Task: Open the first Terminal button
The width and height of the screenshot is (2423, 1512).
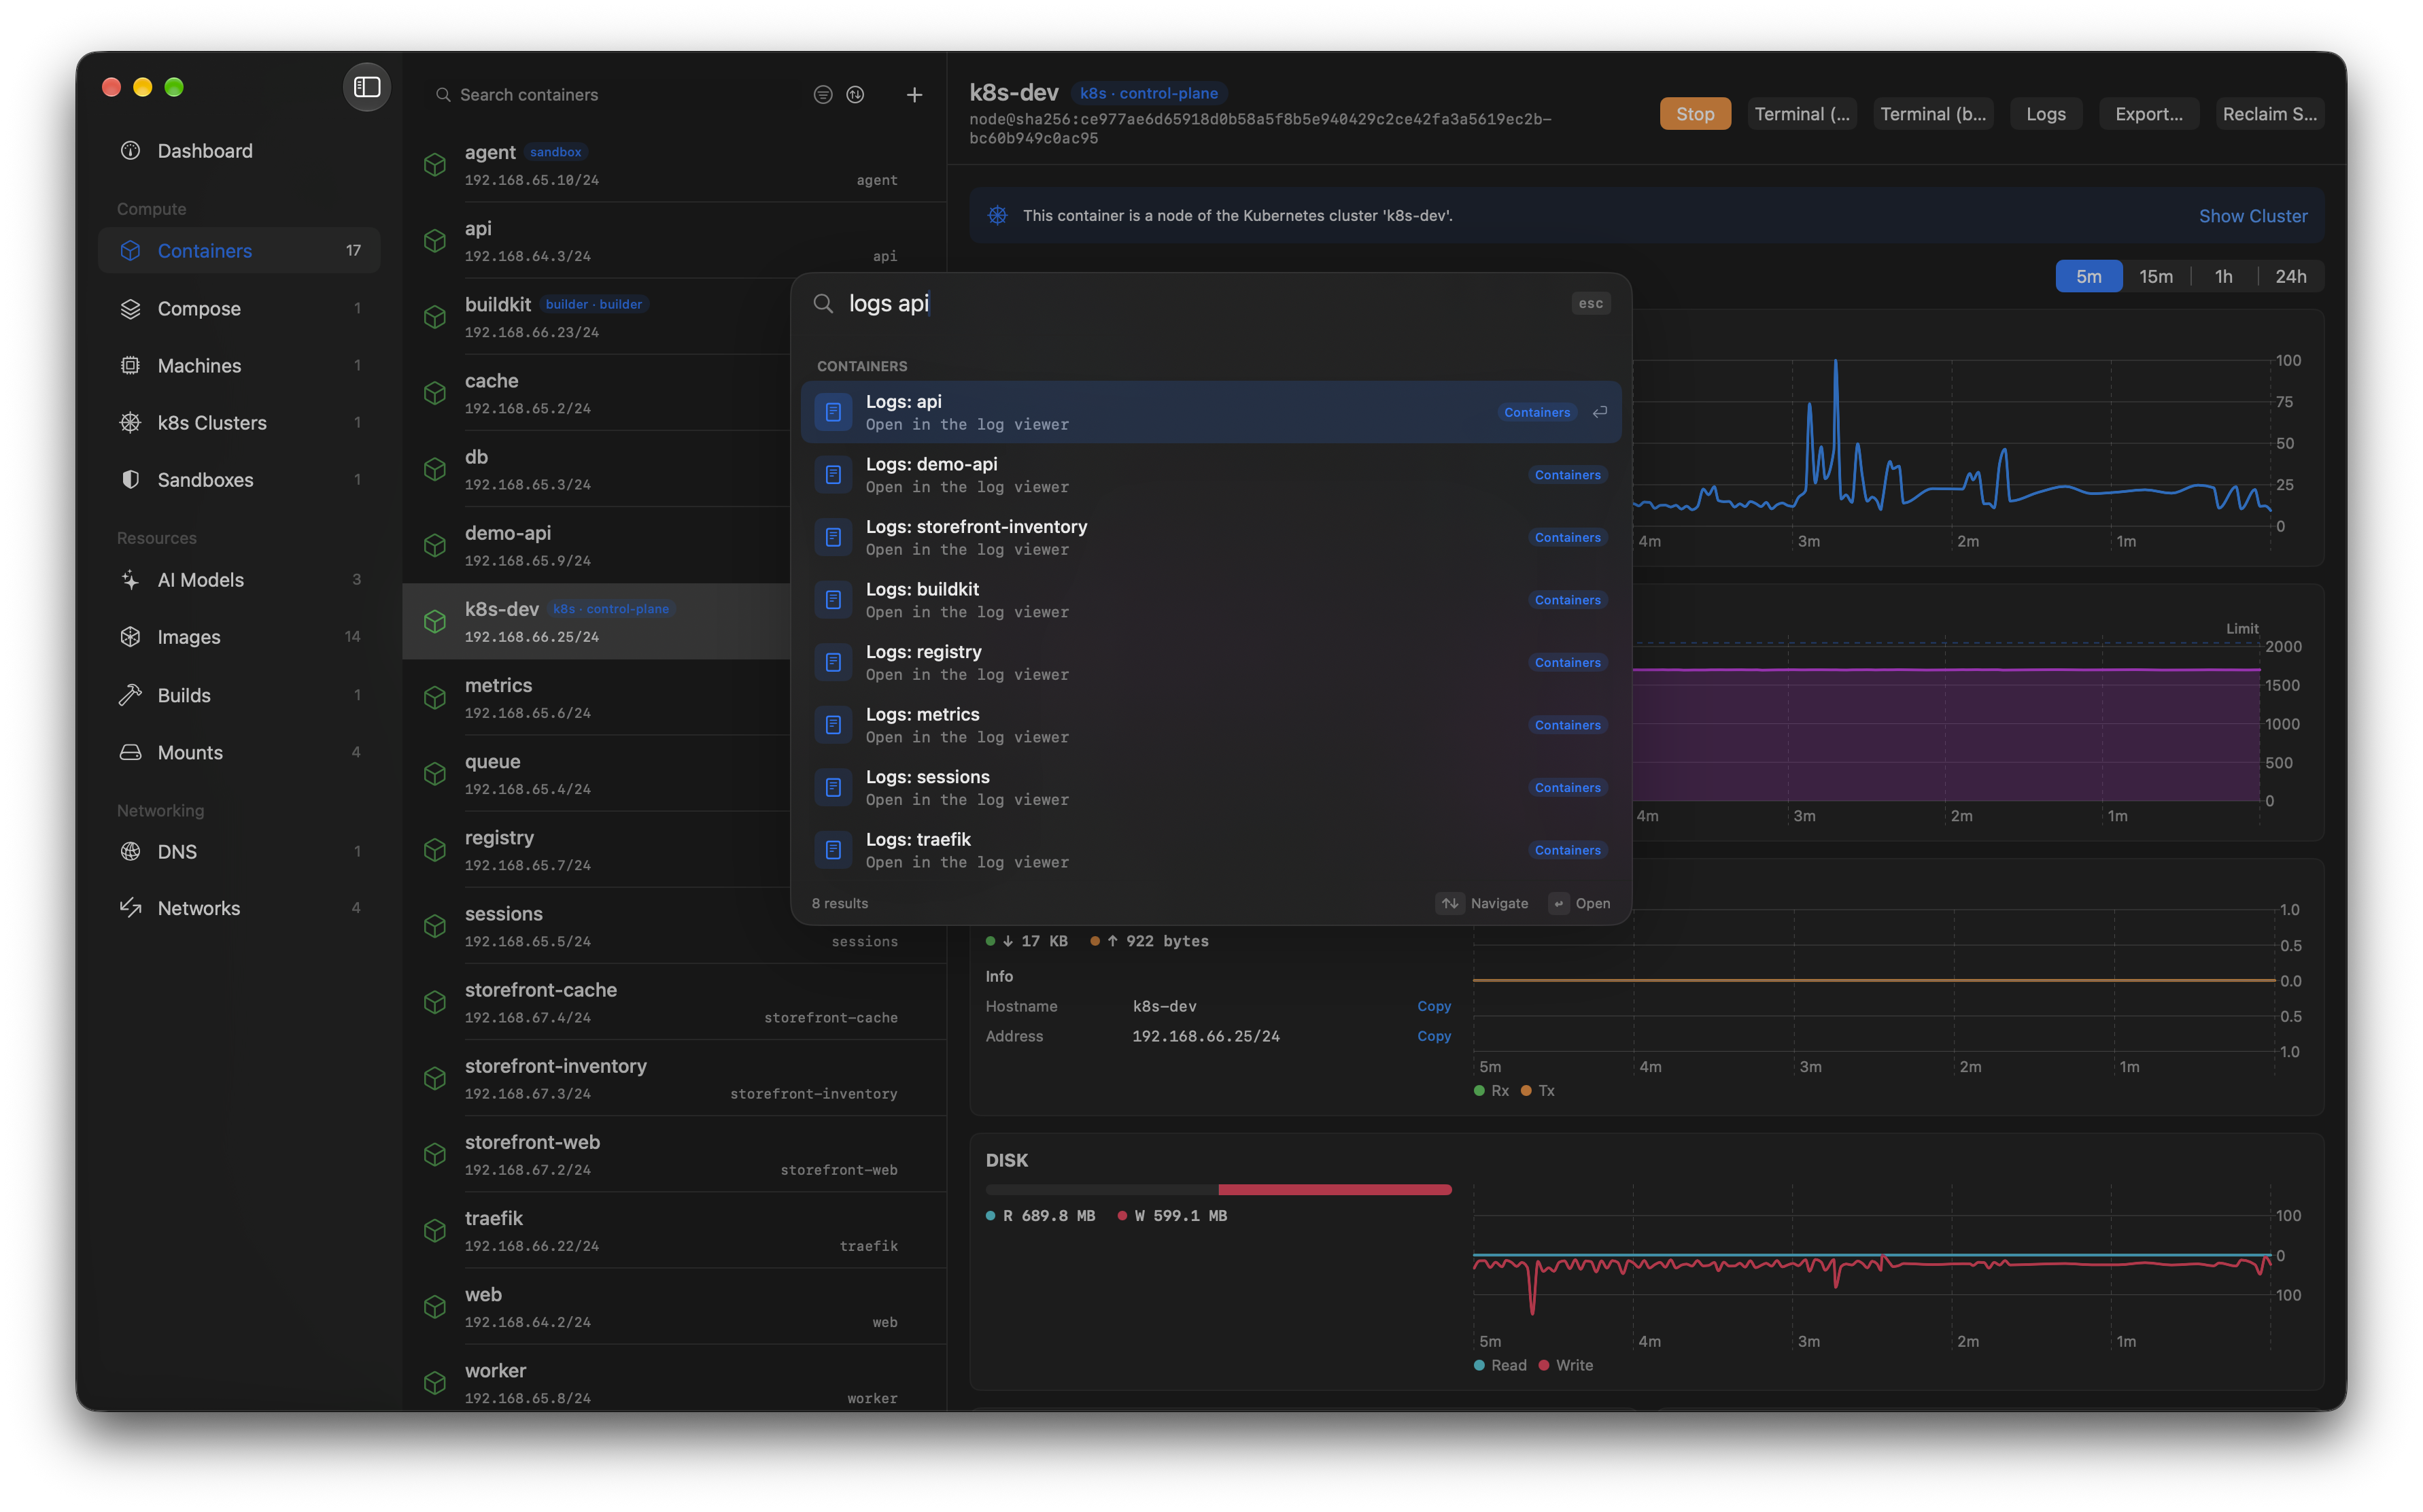Action: point(1802,114)
